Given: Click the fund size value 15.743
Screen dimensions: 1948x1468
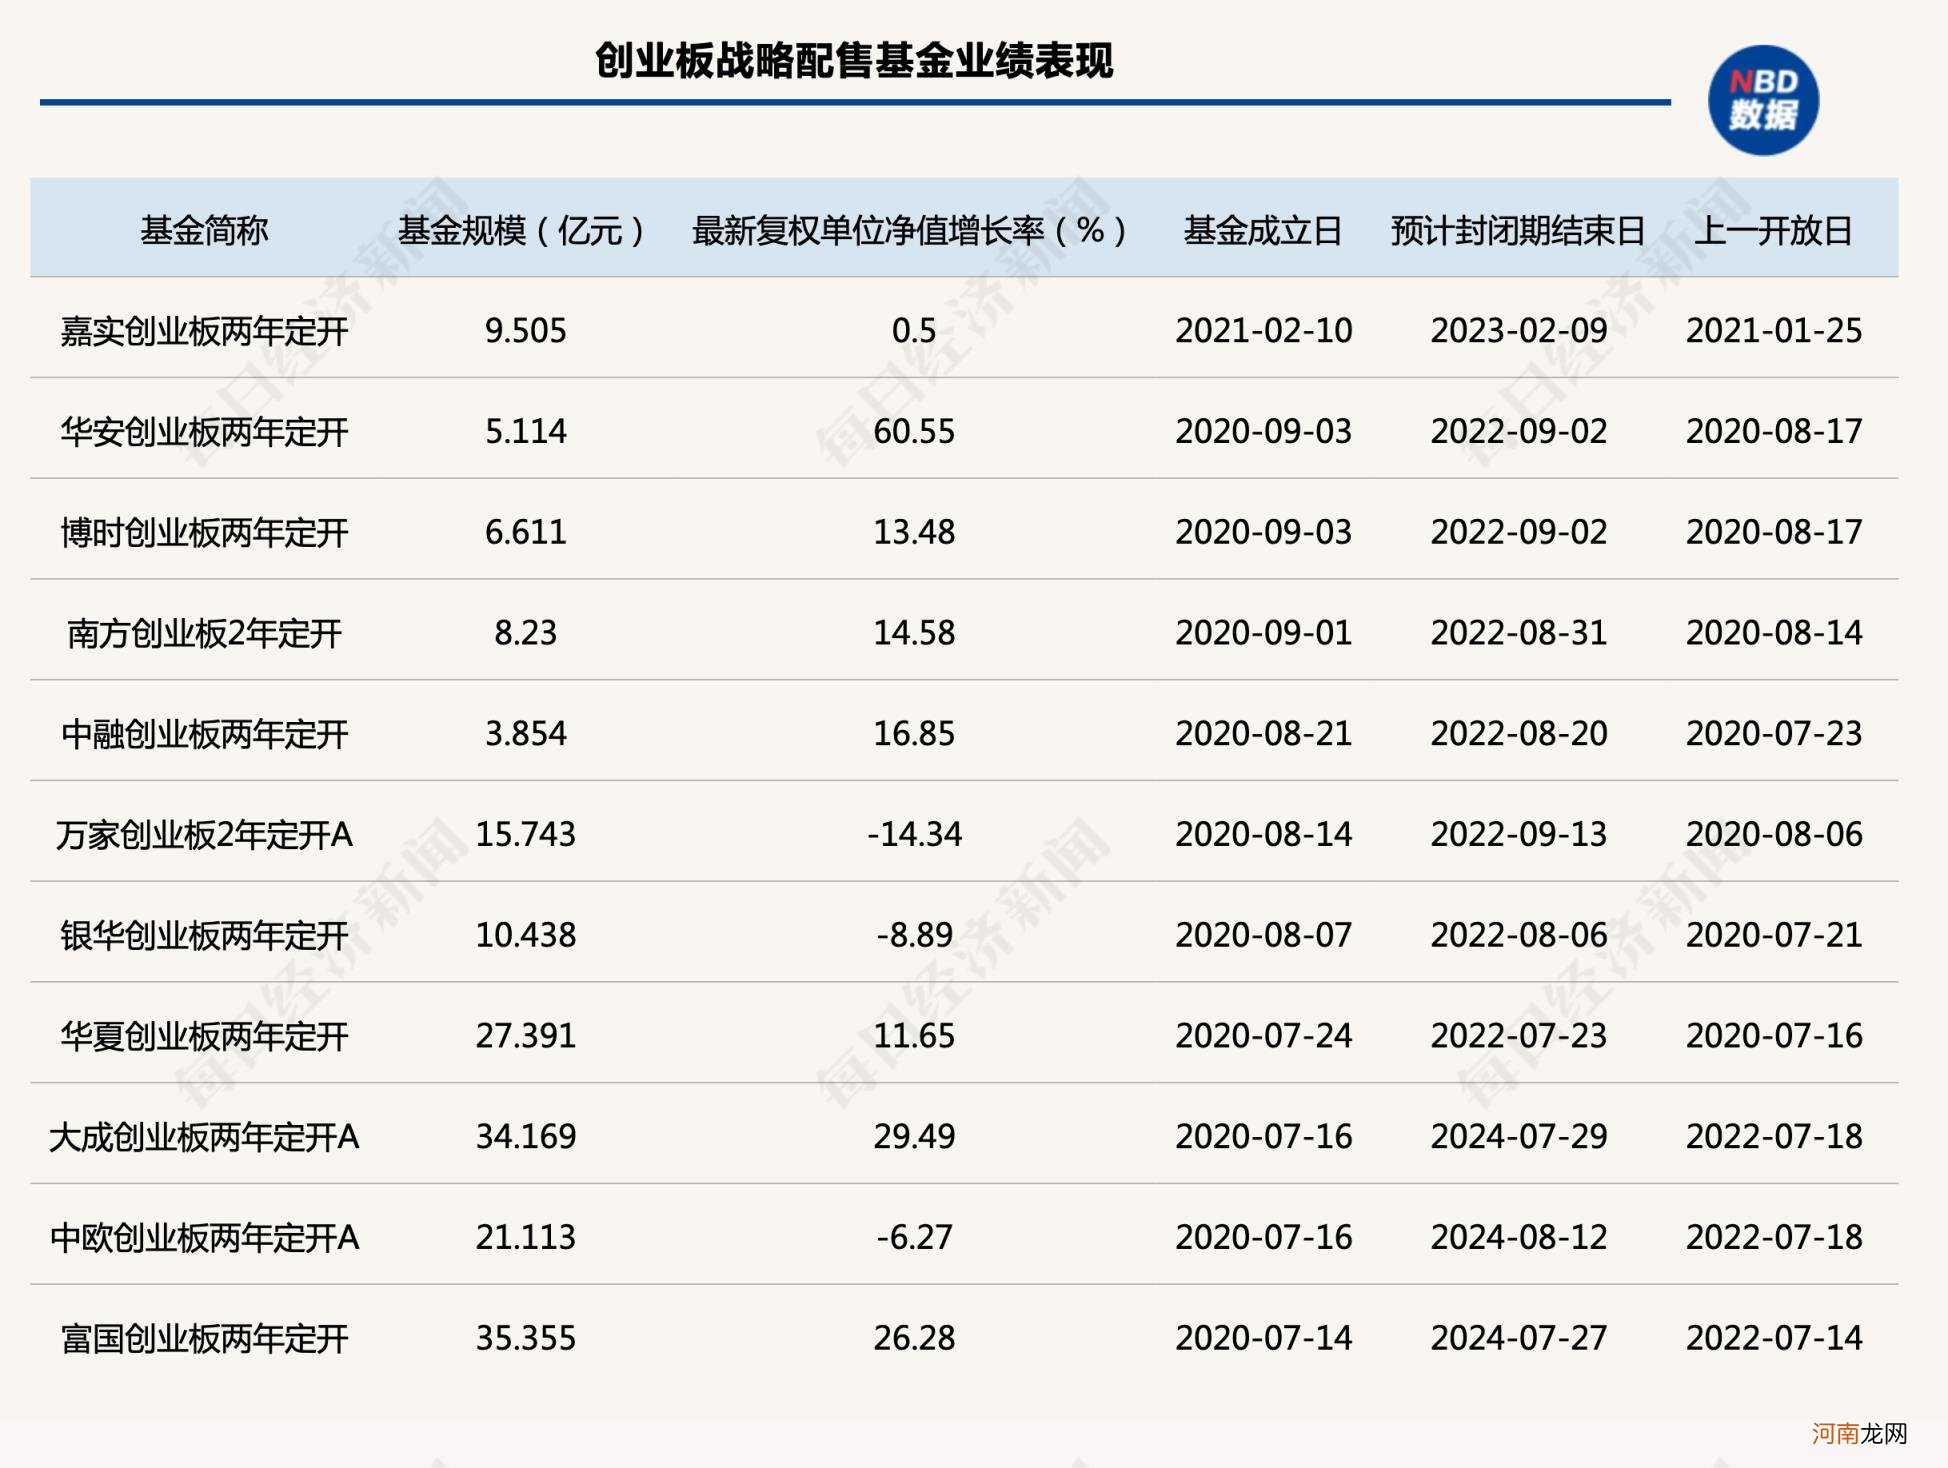Looking at the screenshot, I should (x=525, y=835).
